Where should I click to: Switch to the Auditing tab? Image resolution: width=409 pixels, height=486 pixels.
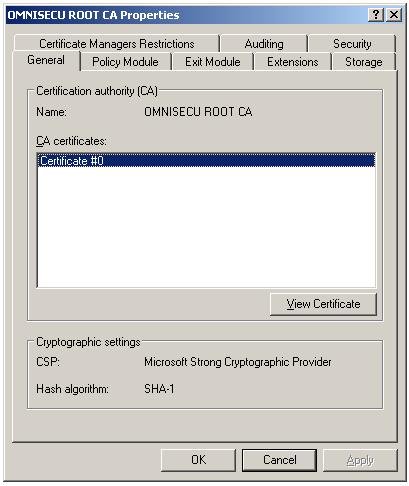pyautogui.click(x=264, y=44)
